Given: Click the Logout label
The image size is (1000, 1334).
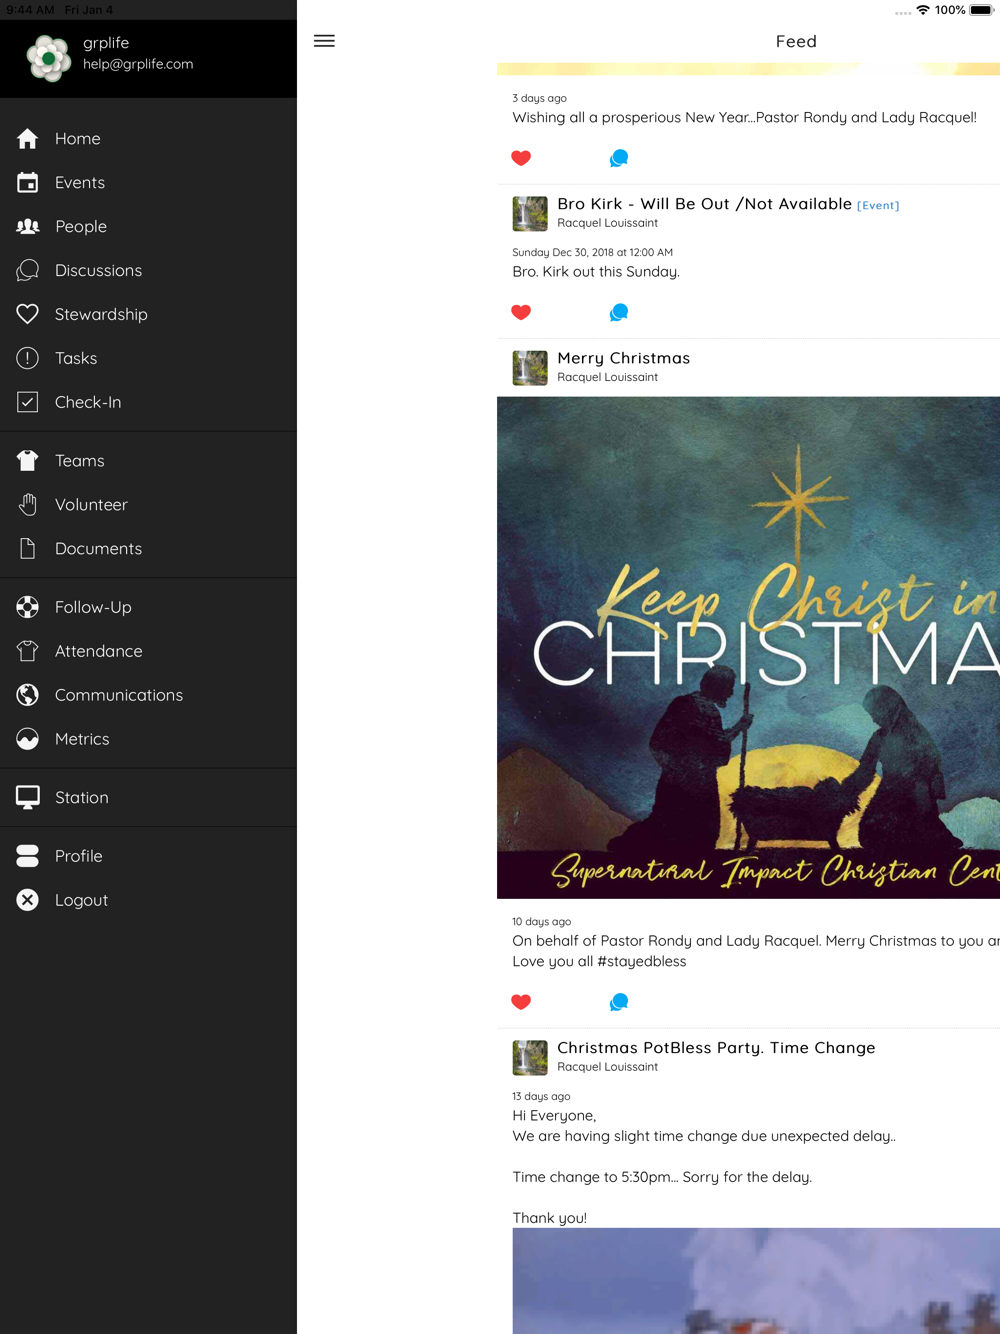Looking at the screenshot, I should (x=81, y=900).
